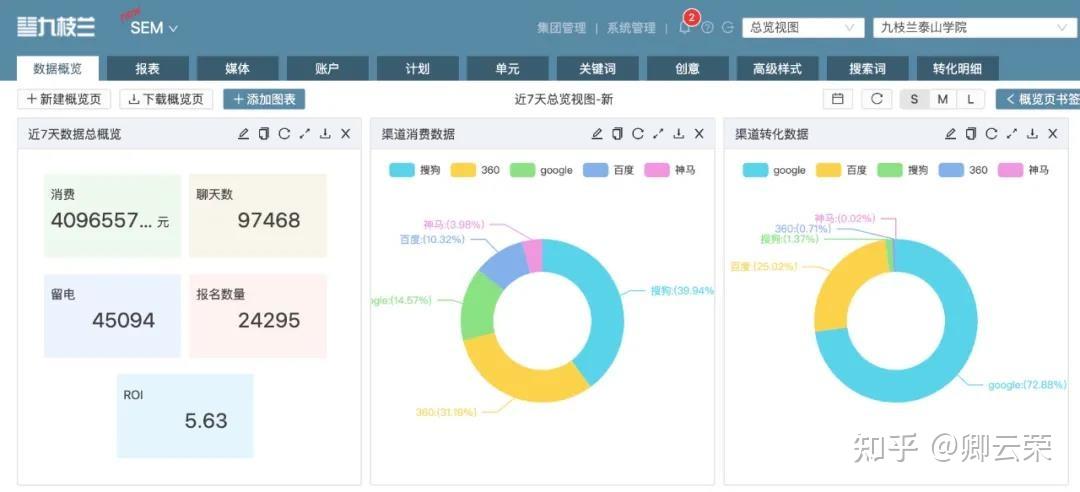Open the calendar date picker icon
The height and width of the screenshot is (492, 1080).
tap(838, 99)
